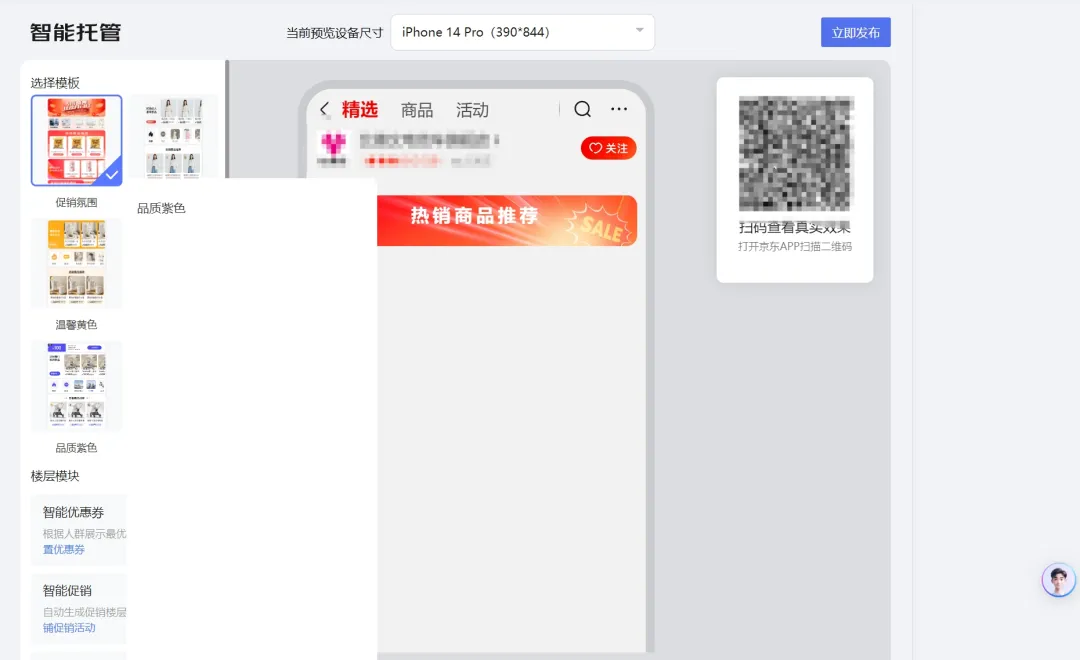1080x660 pixels.
Task: Click the 智能促销 module
Action: (x=79, y=608)
